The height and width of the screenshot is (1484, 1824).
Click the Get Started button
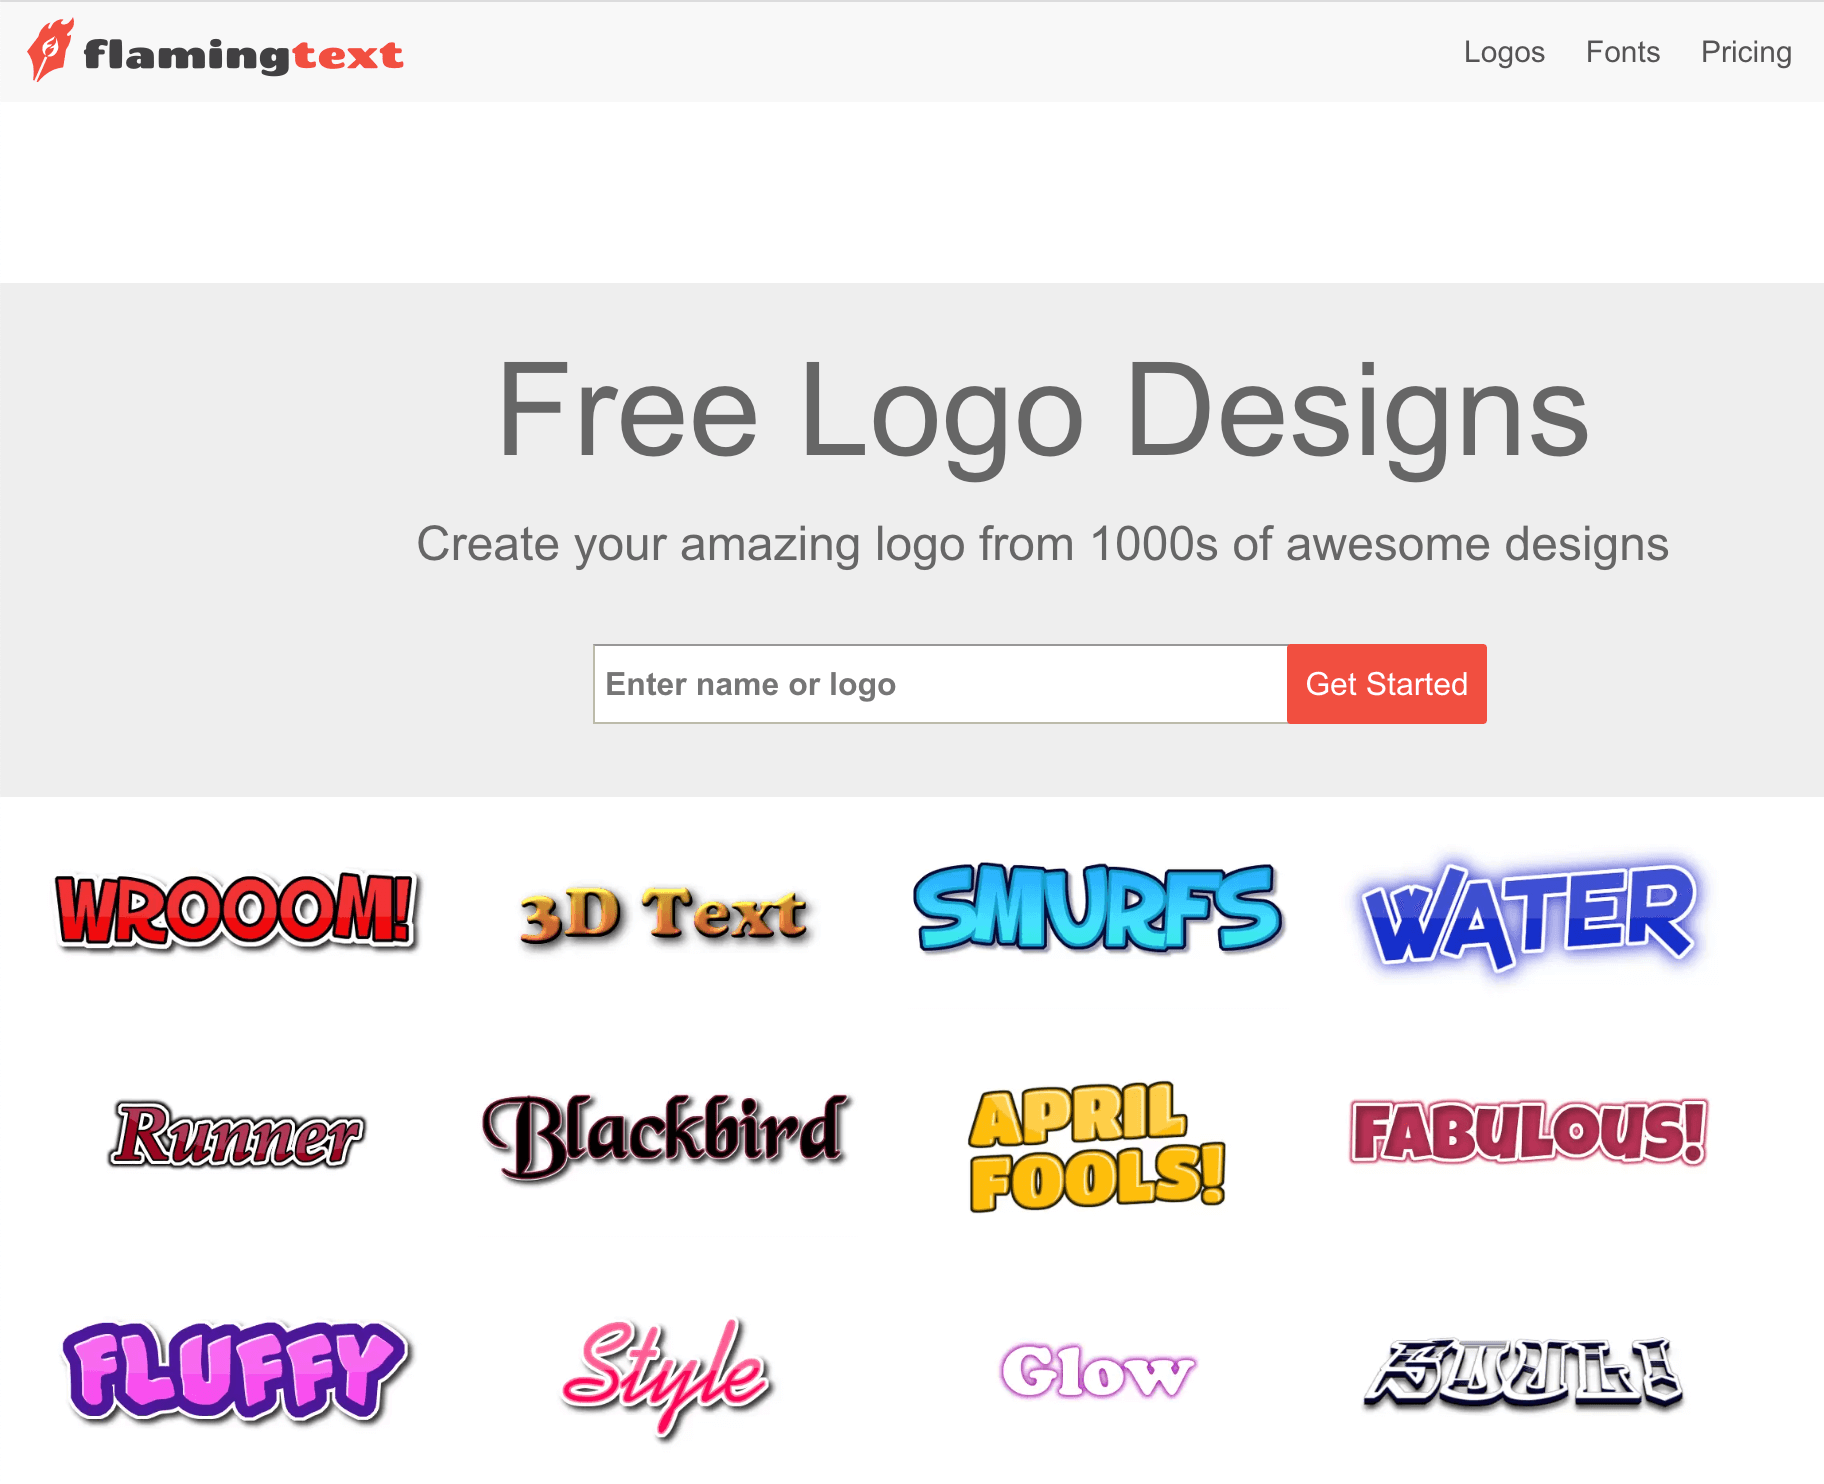click(x=1387, y=684)
